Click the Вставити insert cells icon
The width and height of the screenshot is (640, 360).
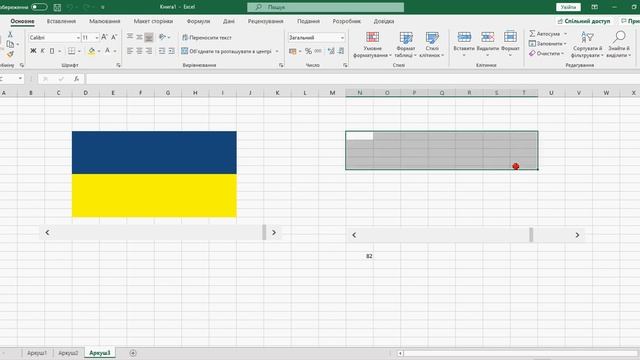[x=464, y=38]
